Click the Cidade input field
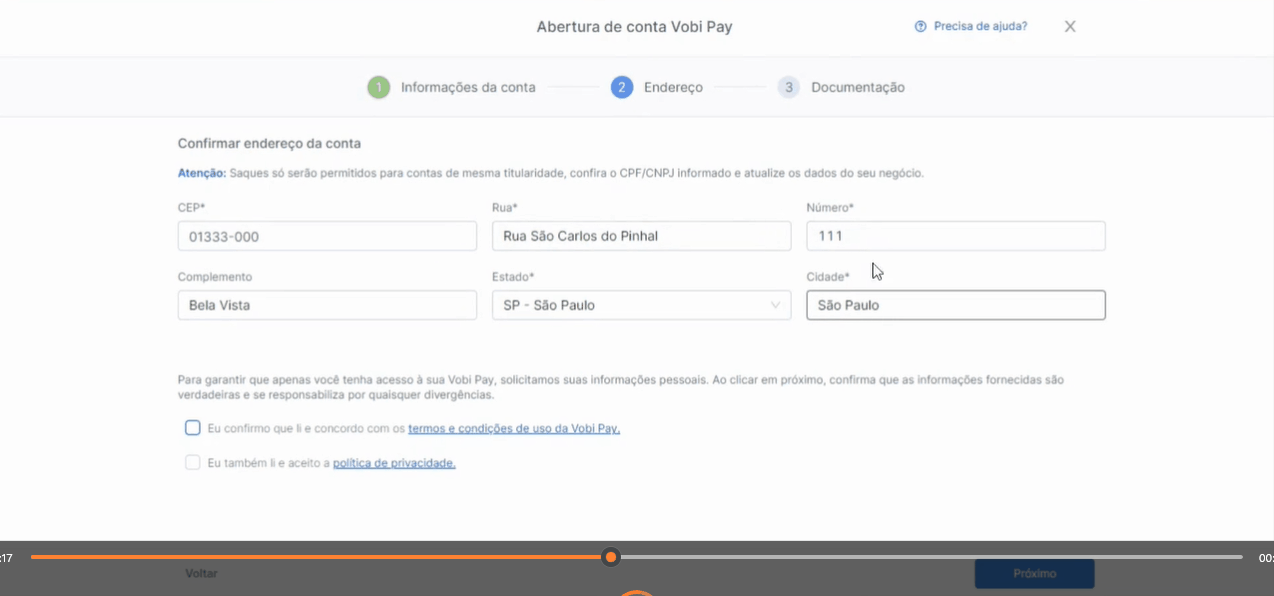The image size is (1274, 596). click(x=955, y=305)
